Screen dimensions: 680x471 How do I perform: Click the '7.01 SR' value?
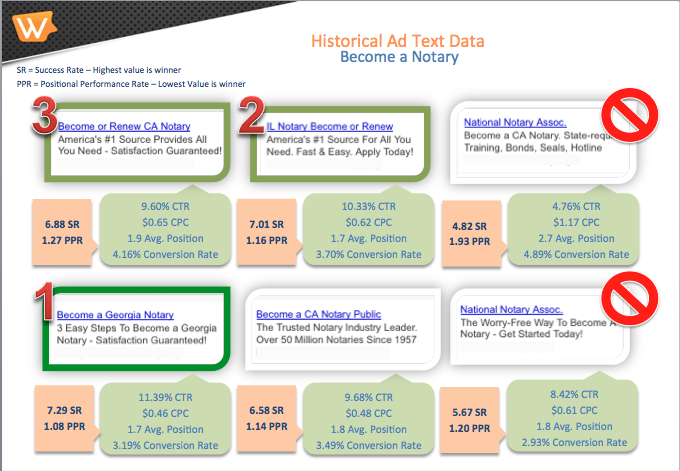266,225
